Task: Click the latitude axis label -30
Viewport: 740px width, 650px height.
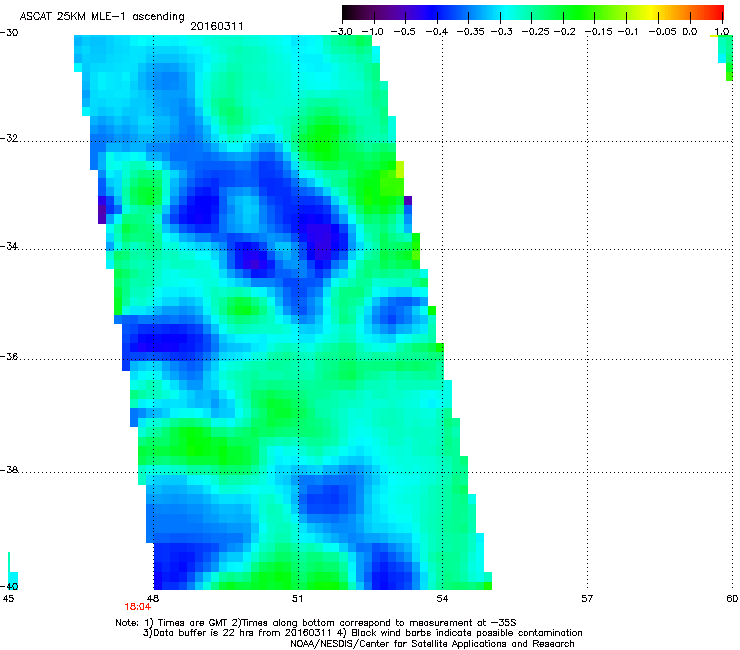Action: click(9, 33)
